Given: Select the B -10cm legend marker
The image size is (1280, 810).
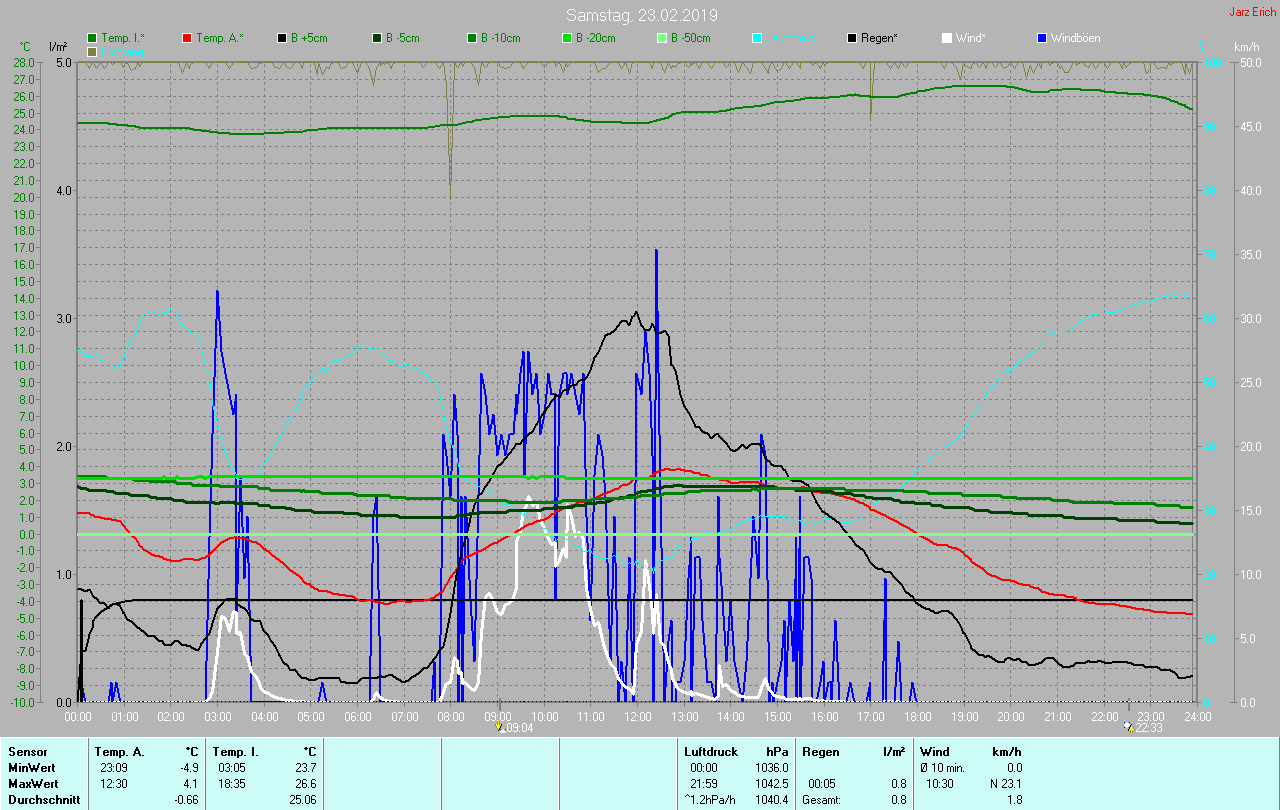Looking at the screenshot, I should (472, 38).
